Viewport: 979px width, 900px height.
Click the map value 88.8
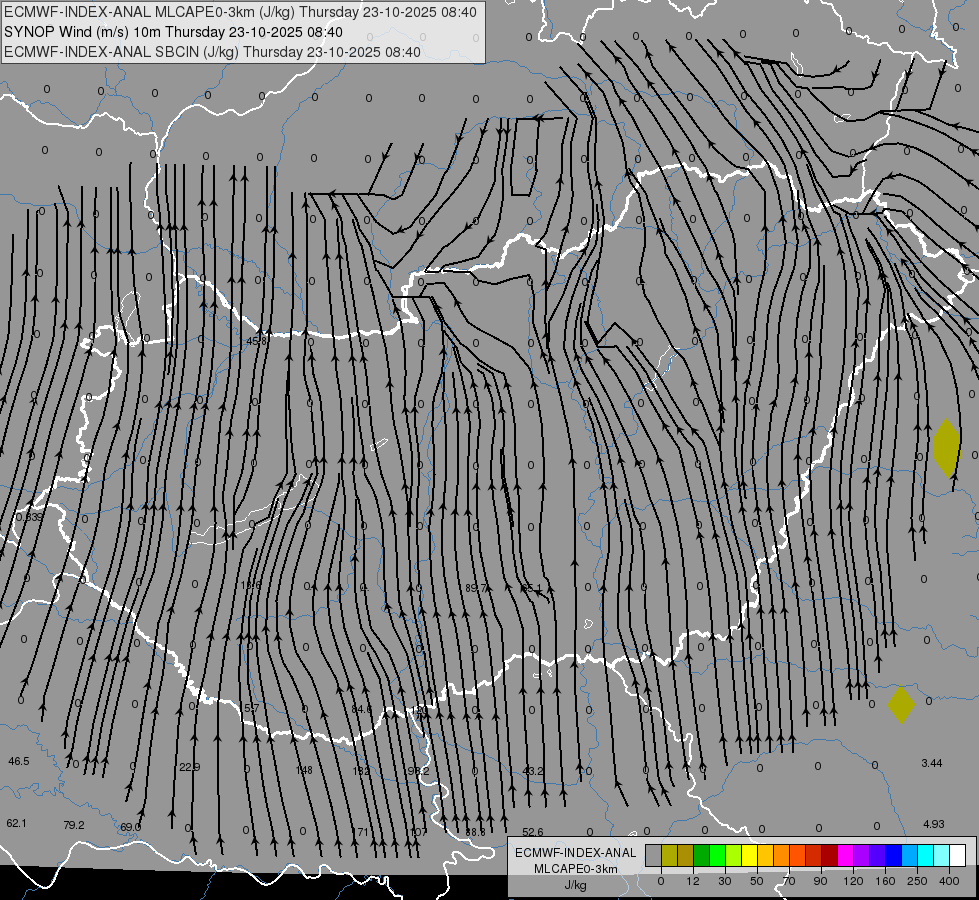tap(475, 832)
